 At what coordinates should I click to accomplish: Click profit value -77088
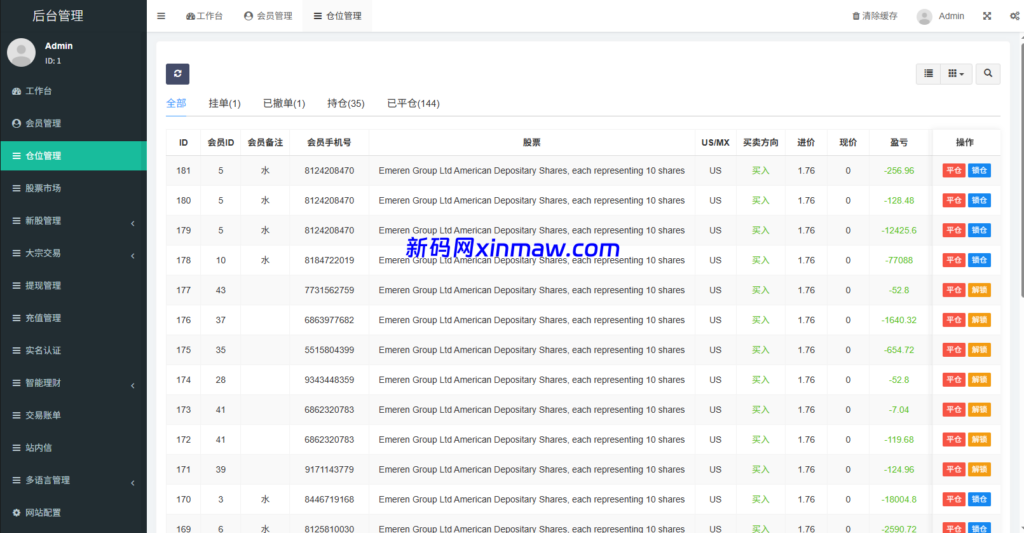(899, 260)
